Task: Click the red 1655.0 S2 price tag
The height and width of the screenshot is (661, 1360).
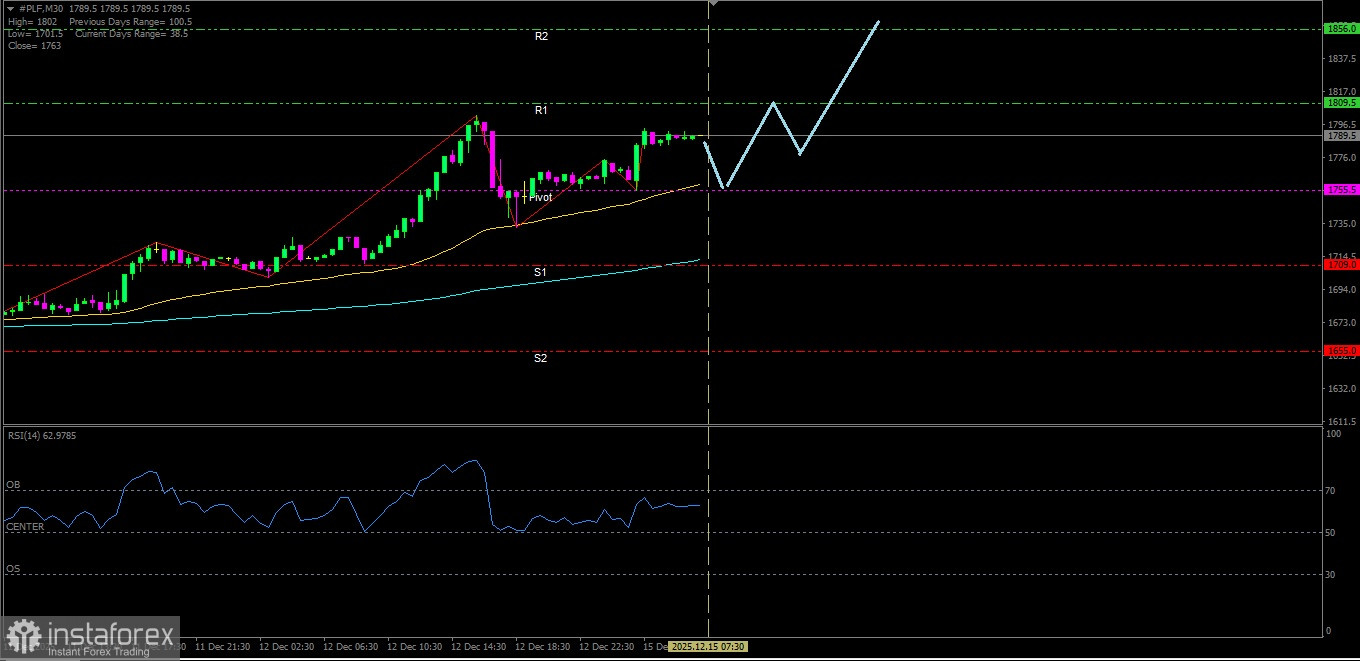Action: pyautogui.click(x=1340, y=351)
